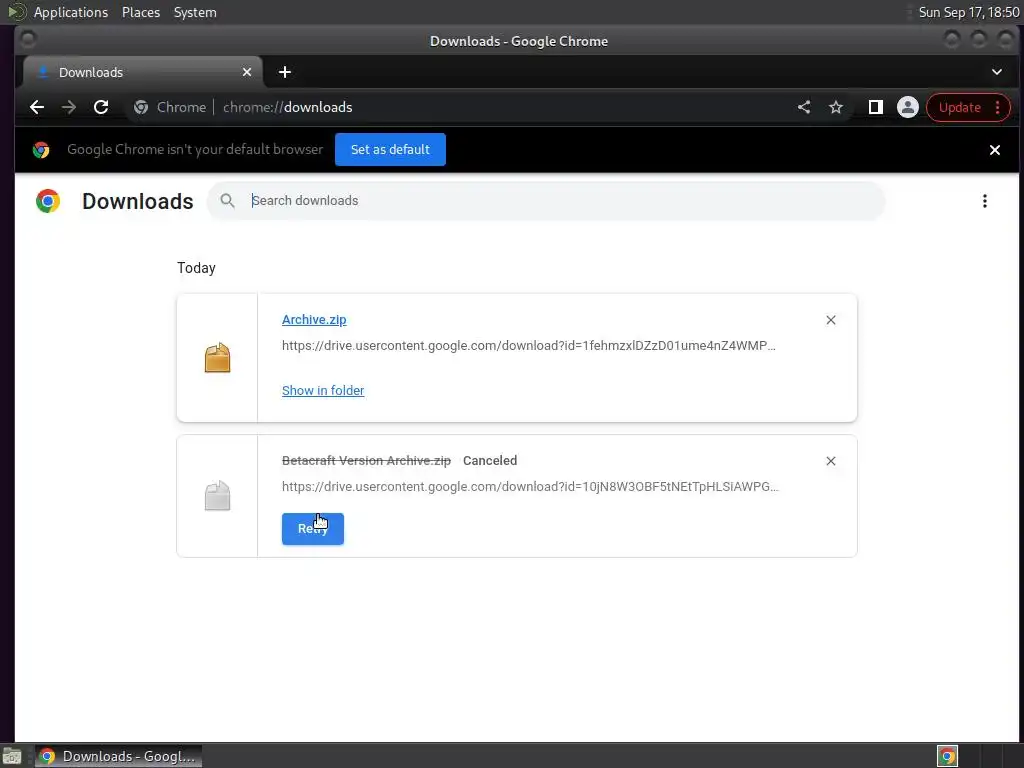The height and width of the screenshot is (768, 1024).
Task: Select Downloads - Google taskbar window button
Action: coord(119,756)
